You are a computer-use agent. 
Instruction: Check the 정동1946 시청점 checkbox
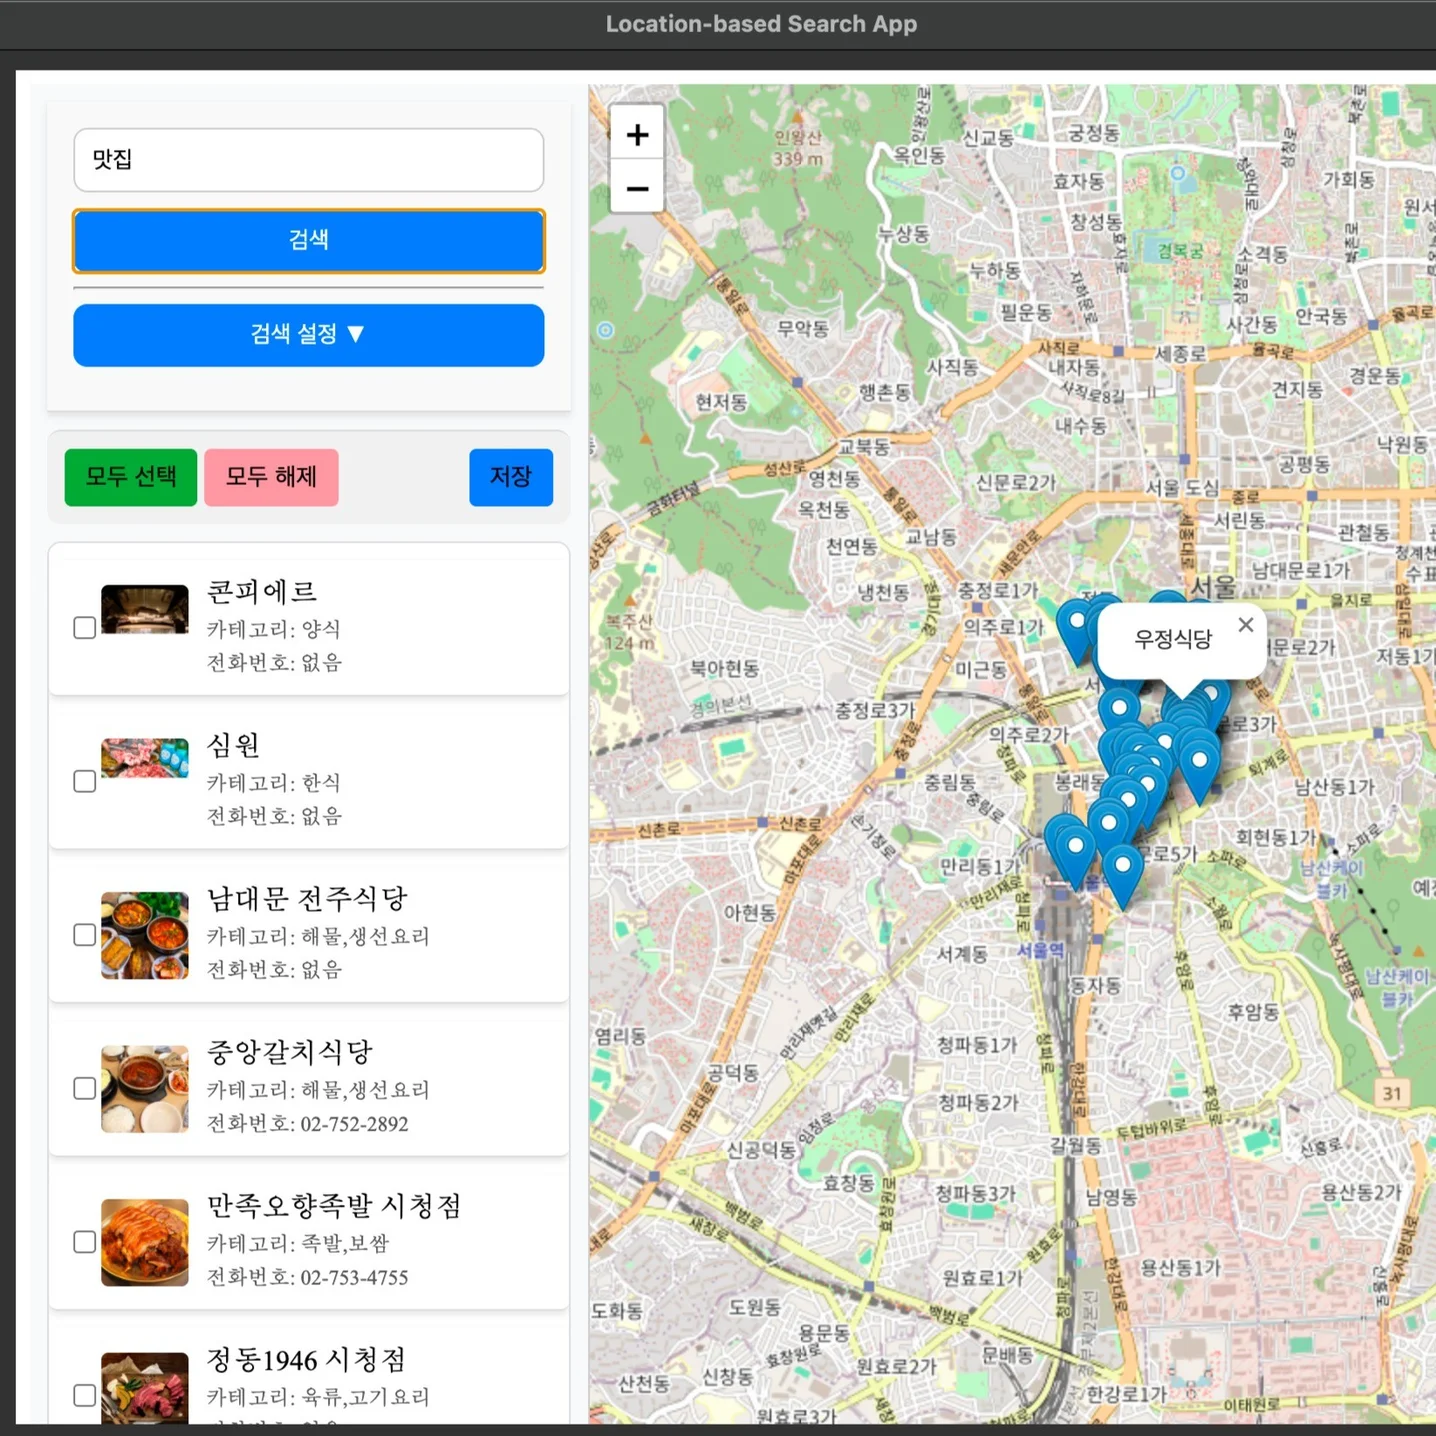tap(85, 1395)
